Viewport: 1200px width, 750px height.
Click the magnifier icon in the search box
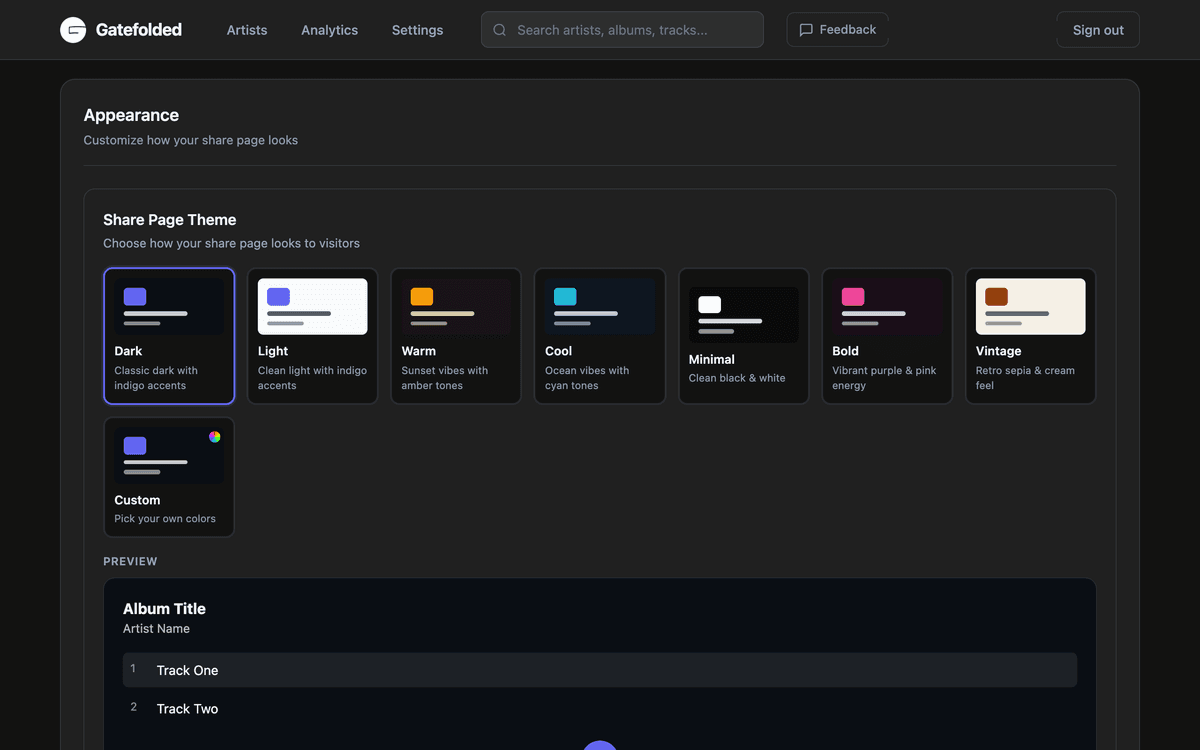click(500, 30)
